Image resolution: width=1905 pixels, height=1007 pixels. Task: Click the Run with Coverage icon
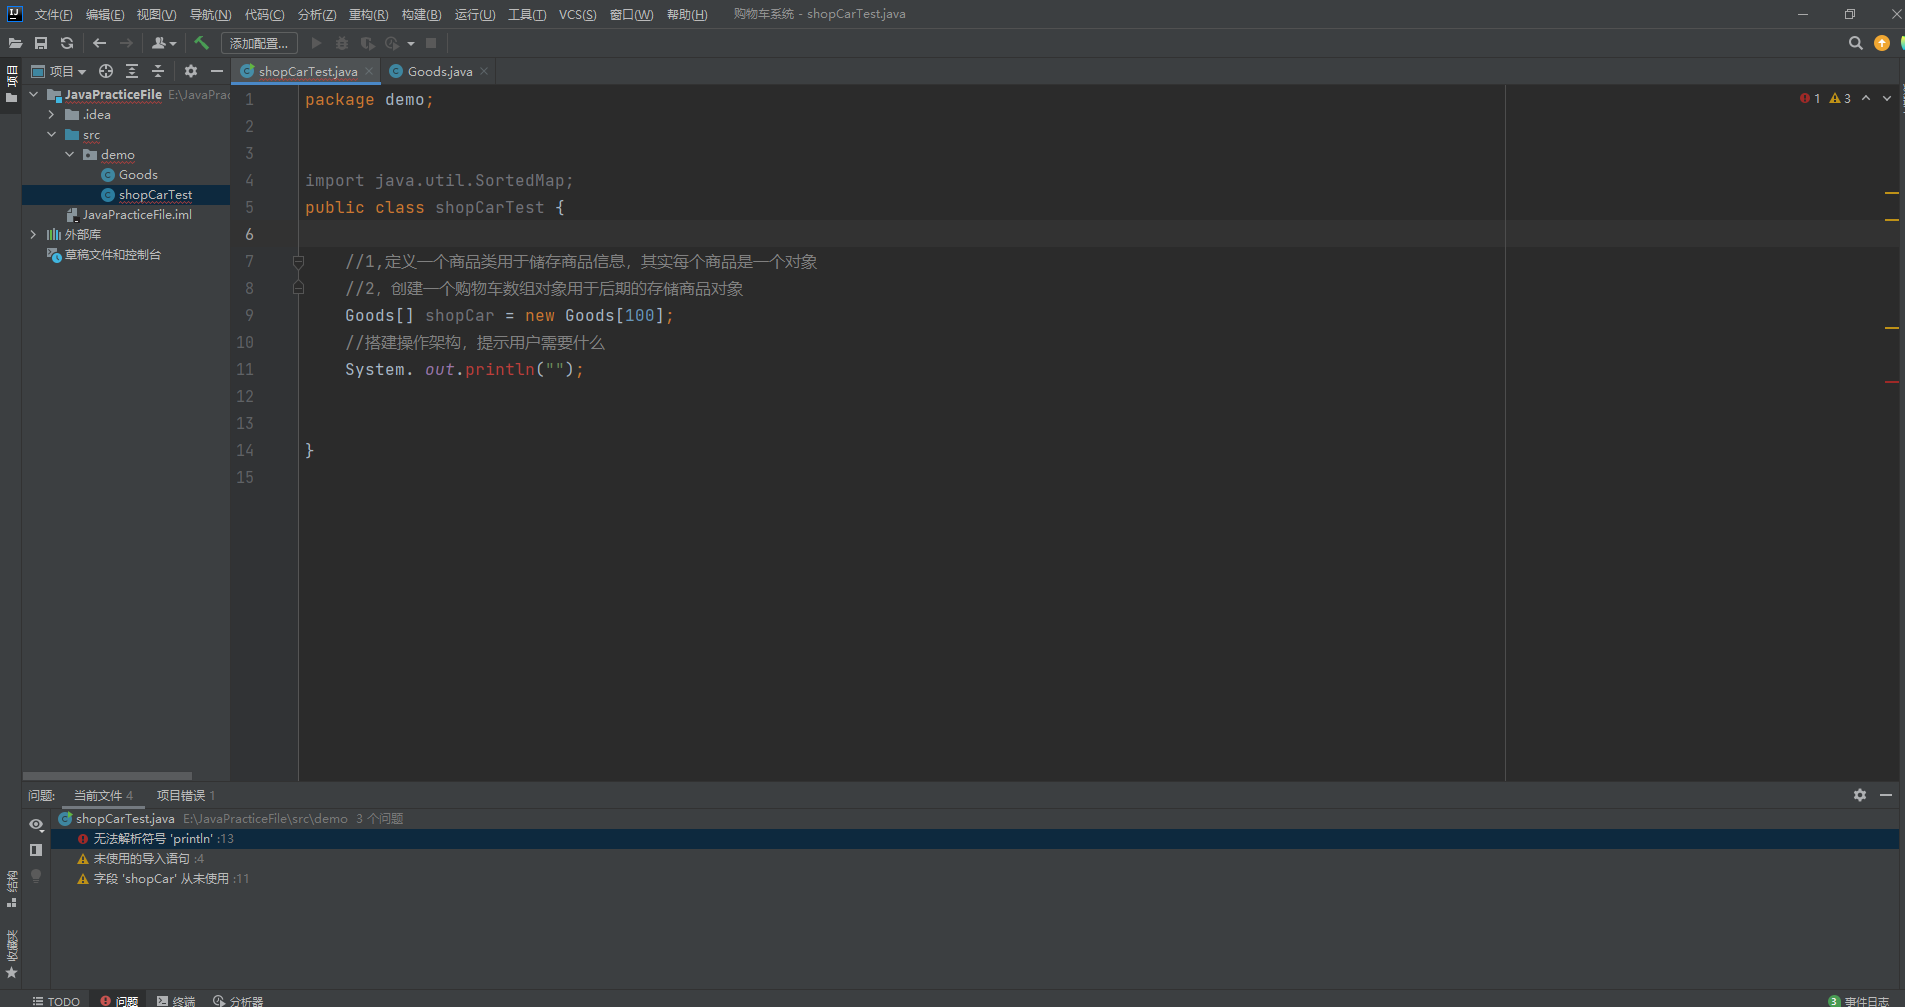click(x=367, y=43)
